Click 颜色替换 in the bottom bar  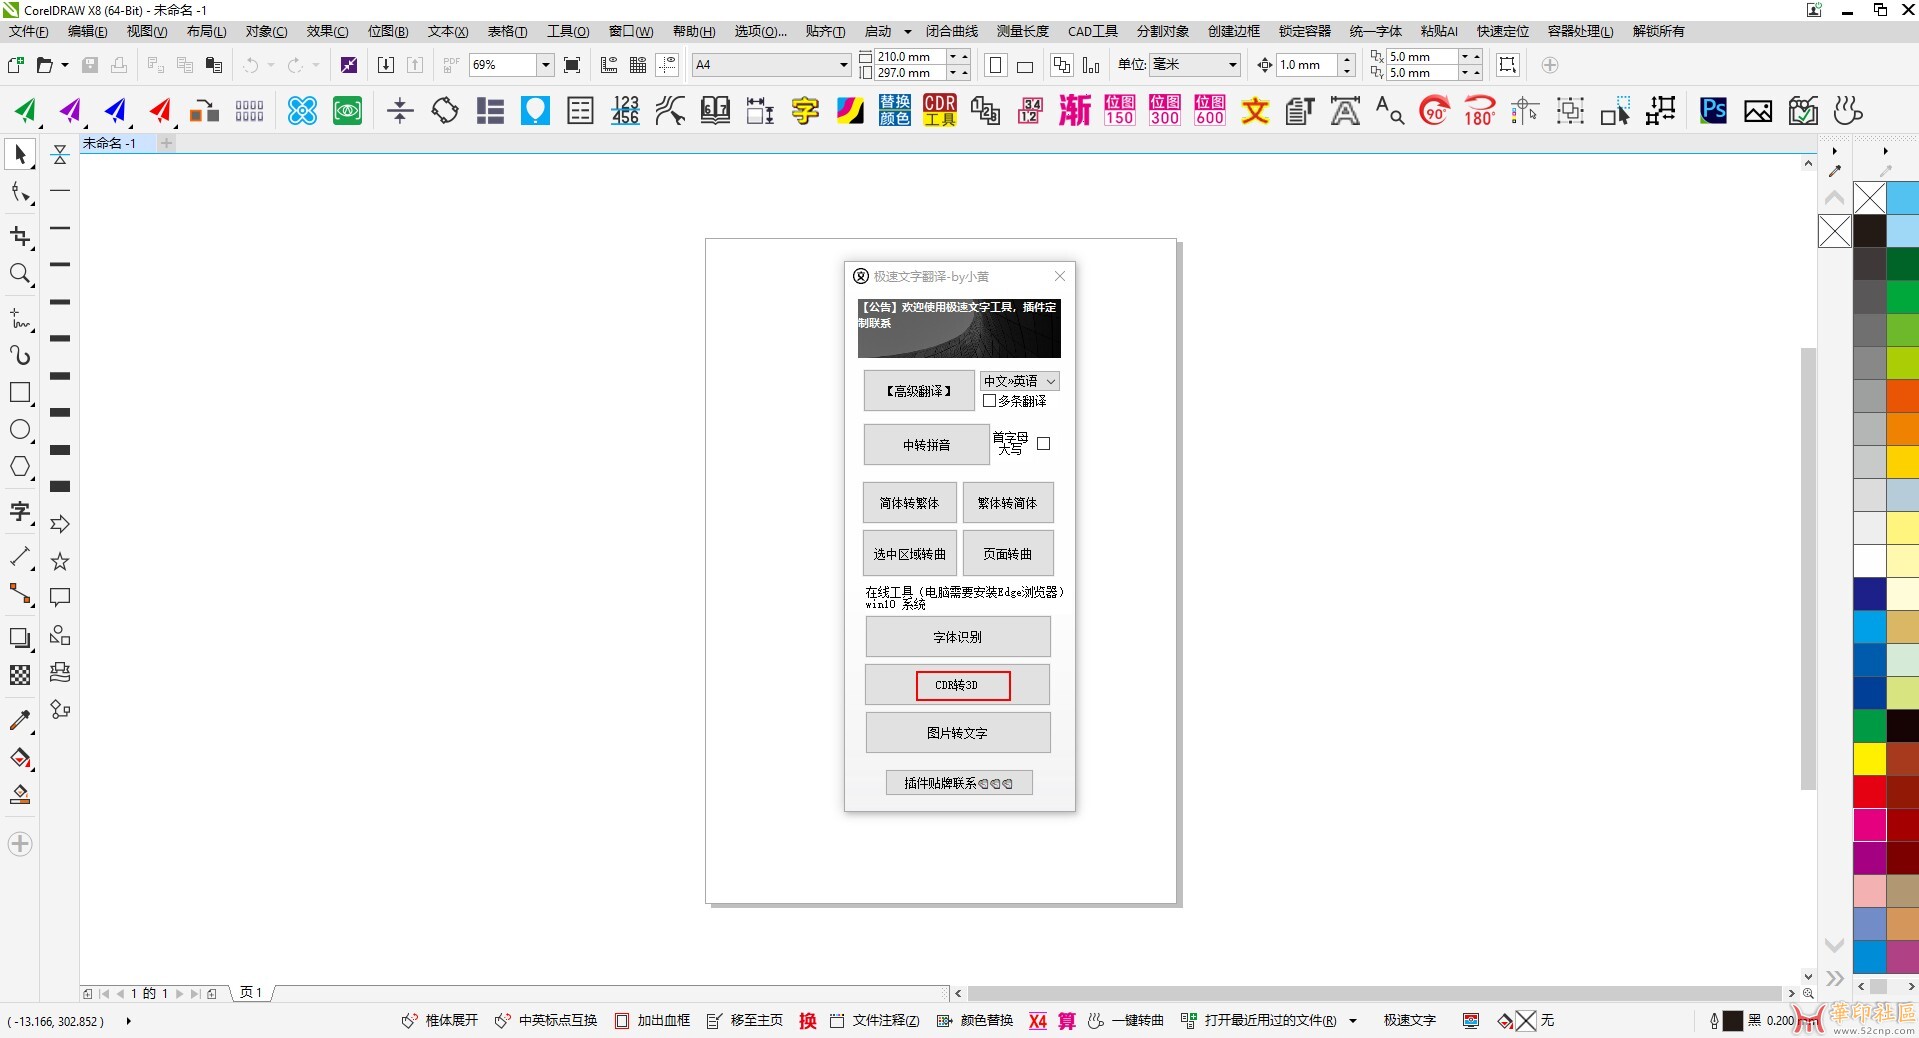(x=975, y=1021)
